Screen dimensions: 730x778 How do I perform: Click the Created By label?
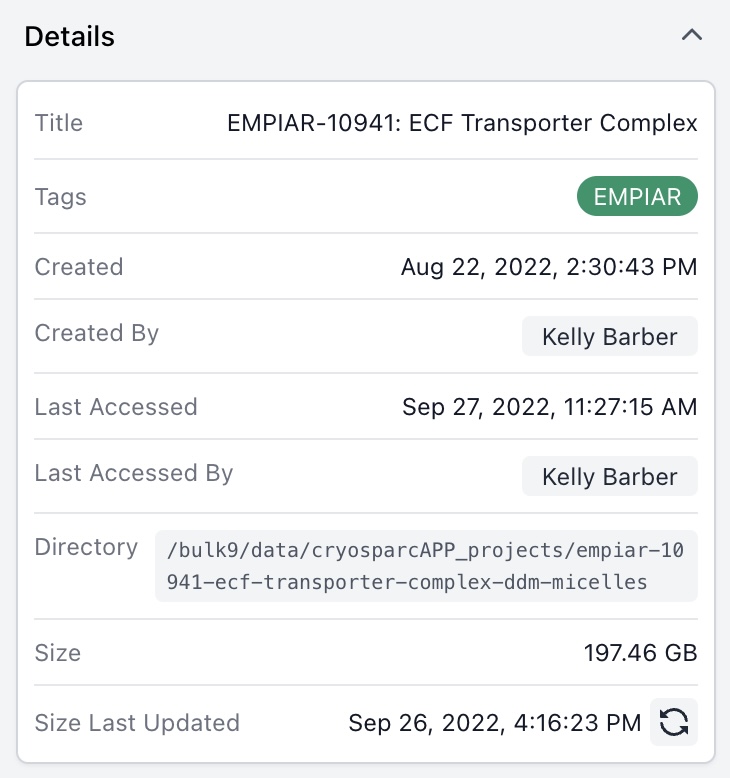pyautogui.click(x=97, y=333)
